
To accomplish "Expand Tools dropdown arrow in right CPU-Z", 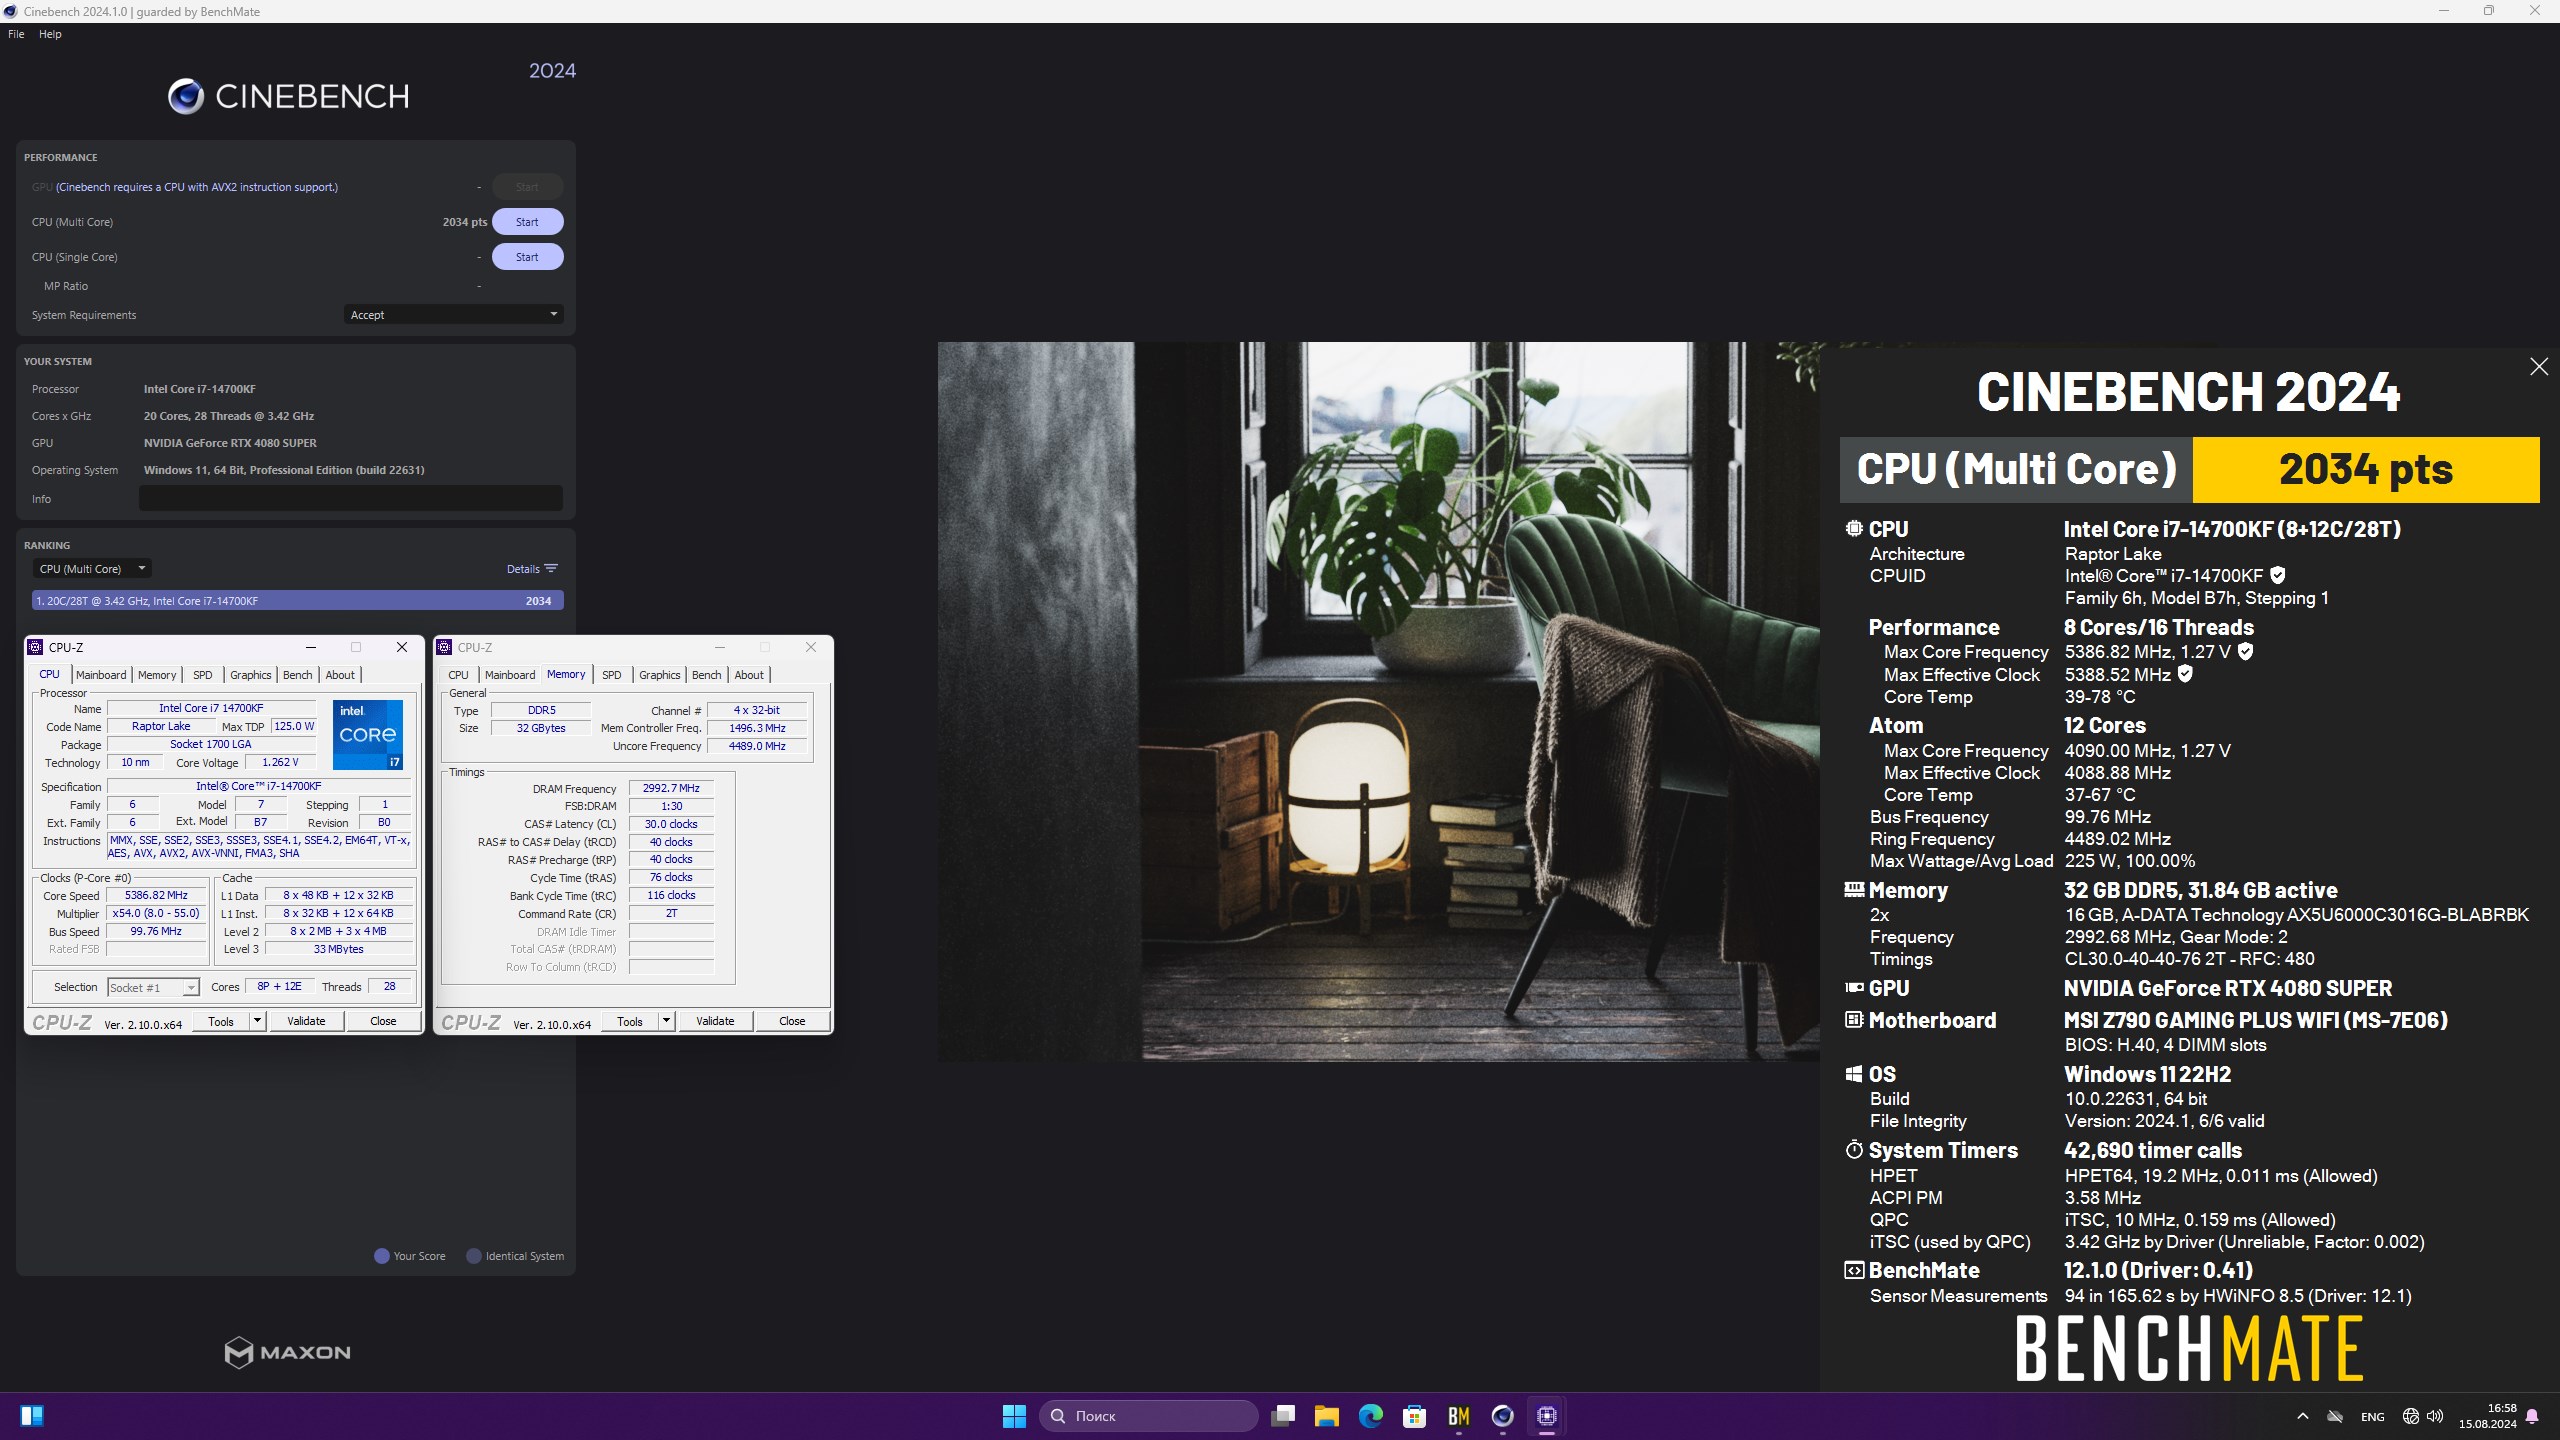I will pyautogui.click(x=666, y=1021).
